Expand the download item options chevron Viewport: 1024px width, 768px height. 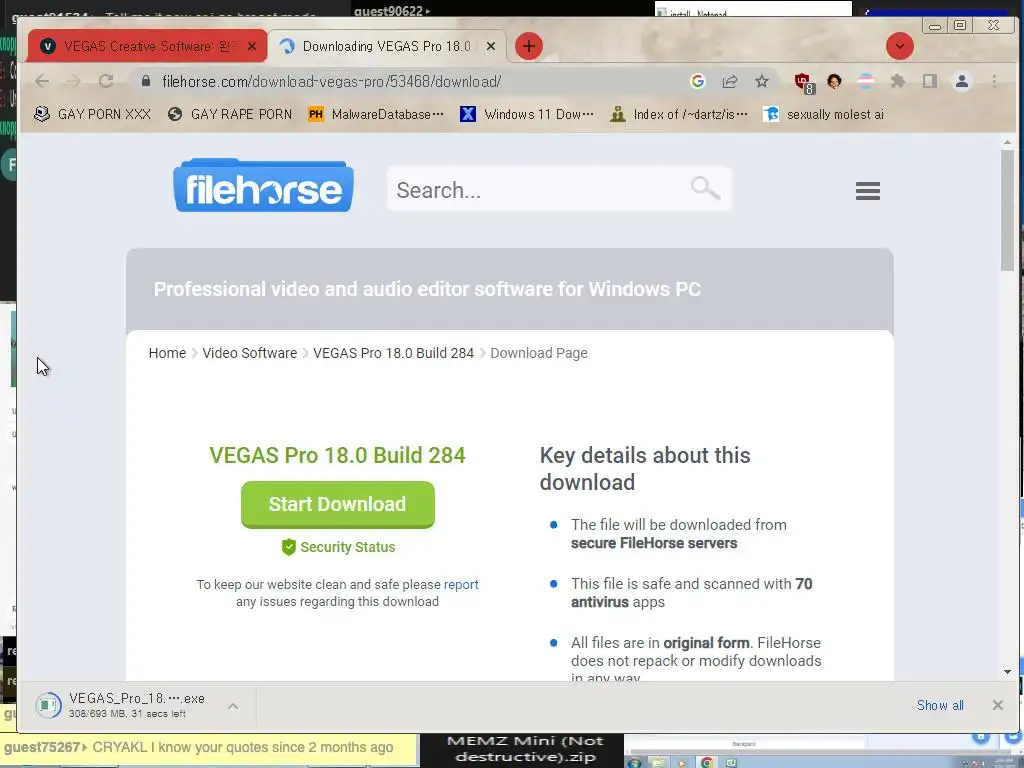pyautogui.click(x=232, y=706)
